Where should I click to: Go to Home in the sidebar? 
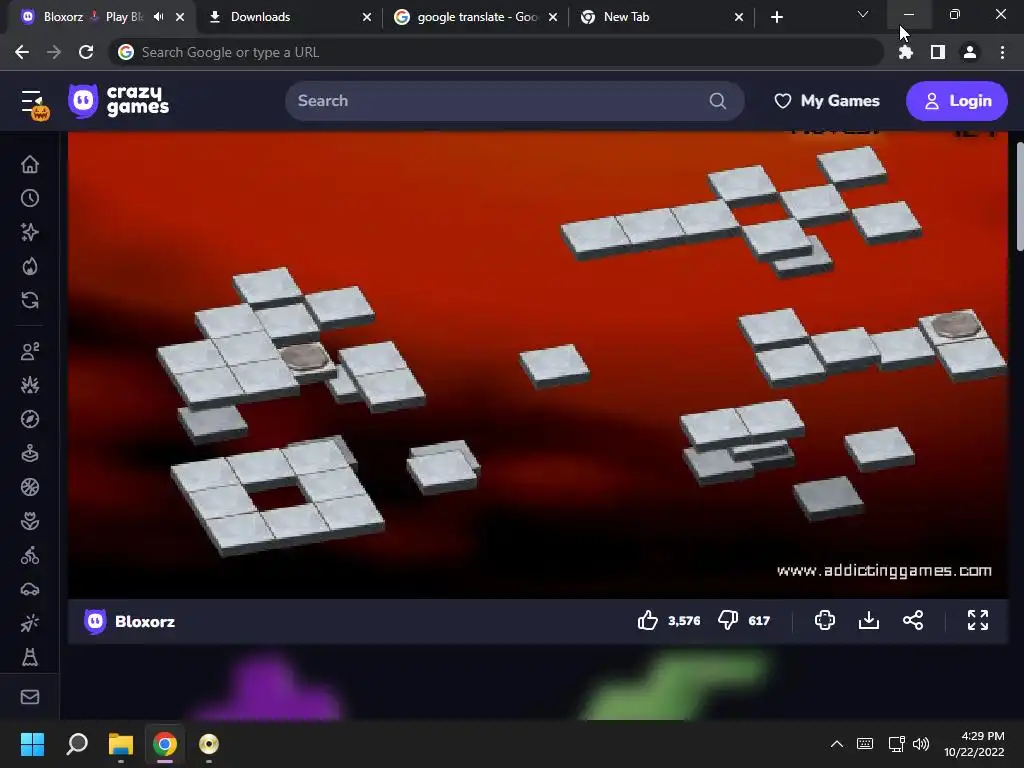tap(30, 164)
